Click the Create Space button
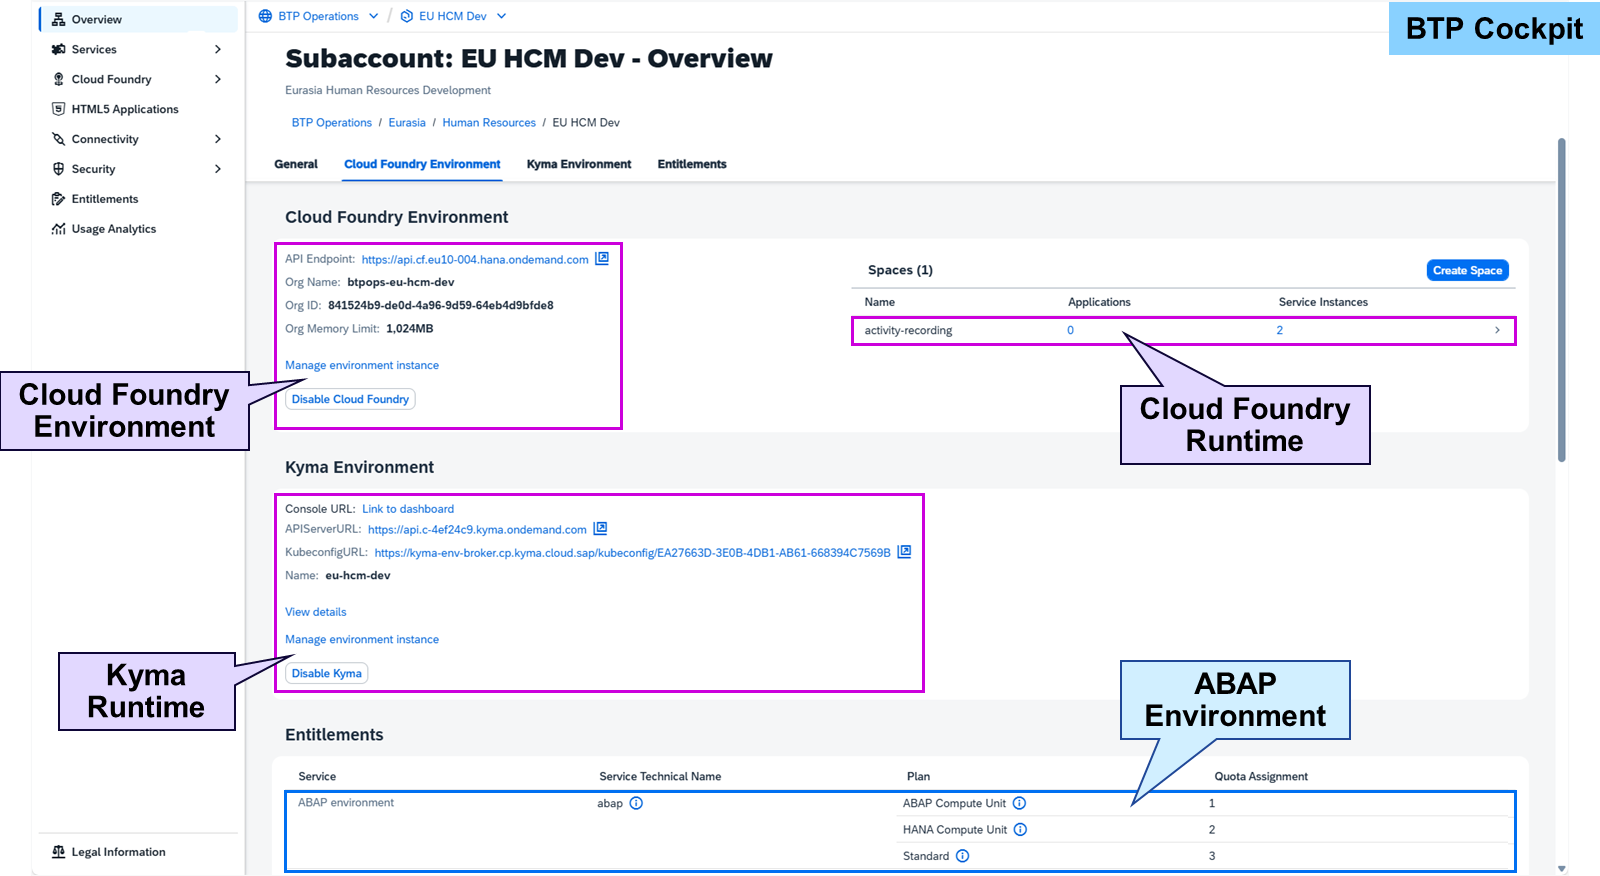The image size is (1600, 876). 1467,270
